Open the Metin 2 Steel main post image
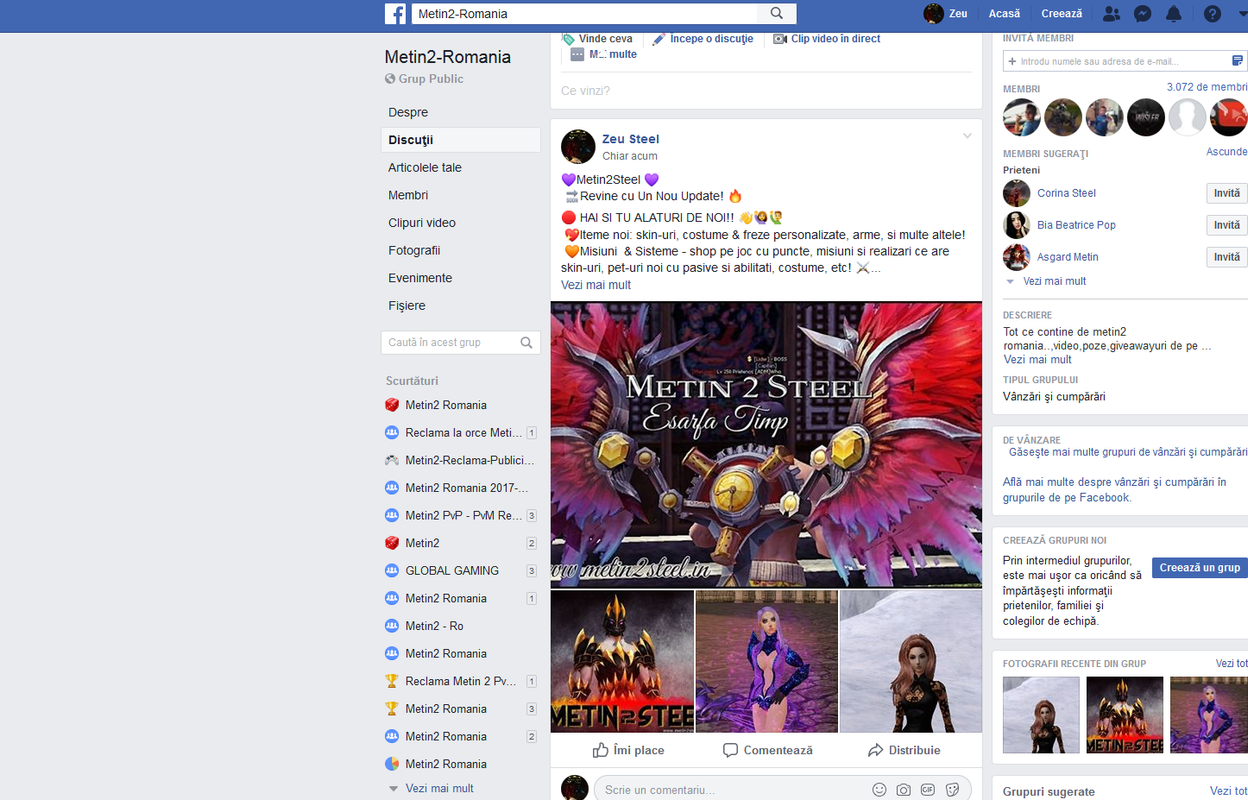1248x800 pixels. click(766, 444)
